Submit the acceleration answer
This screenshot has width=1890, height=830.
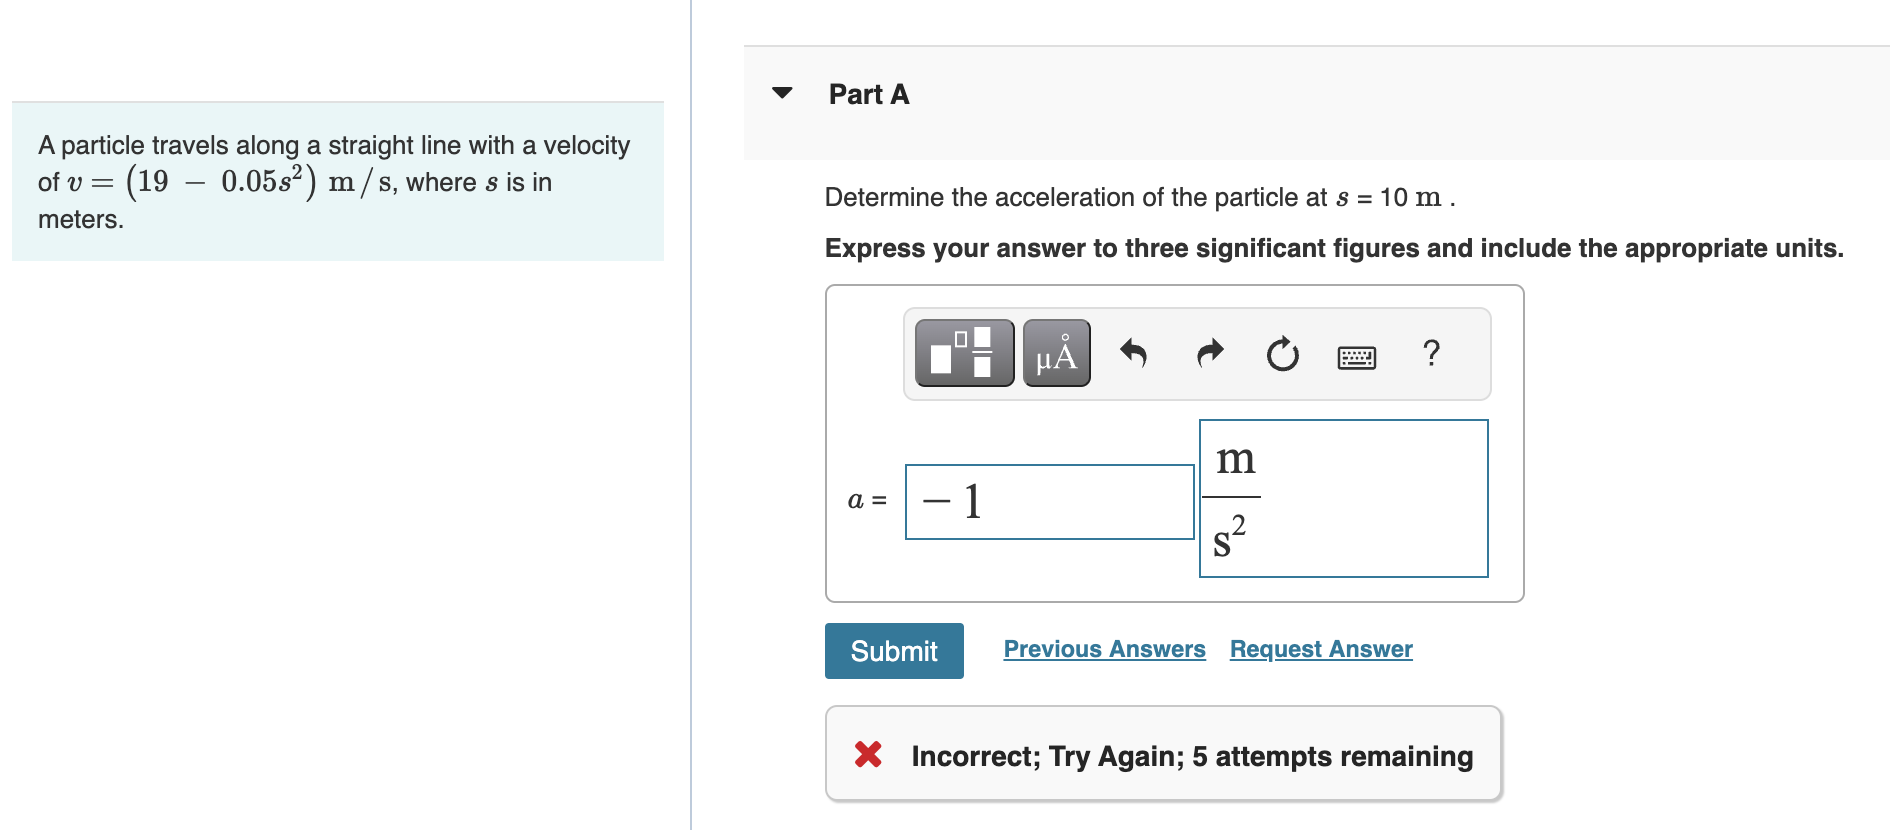point(893,650)
